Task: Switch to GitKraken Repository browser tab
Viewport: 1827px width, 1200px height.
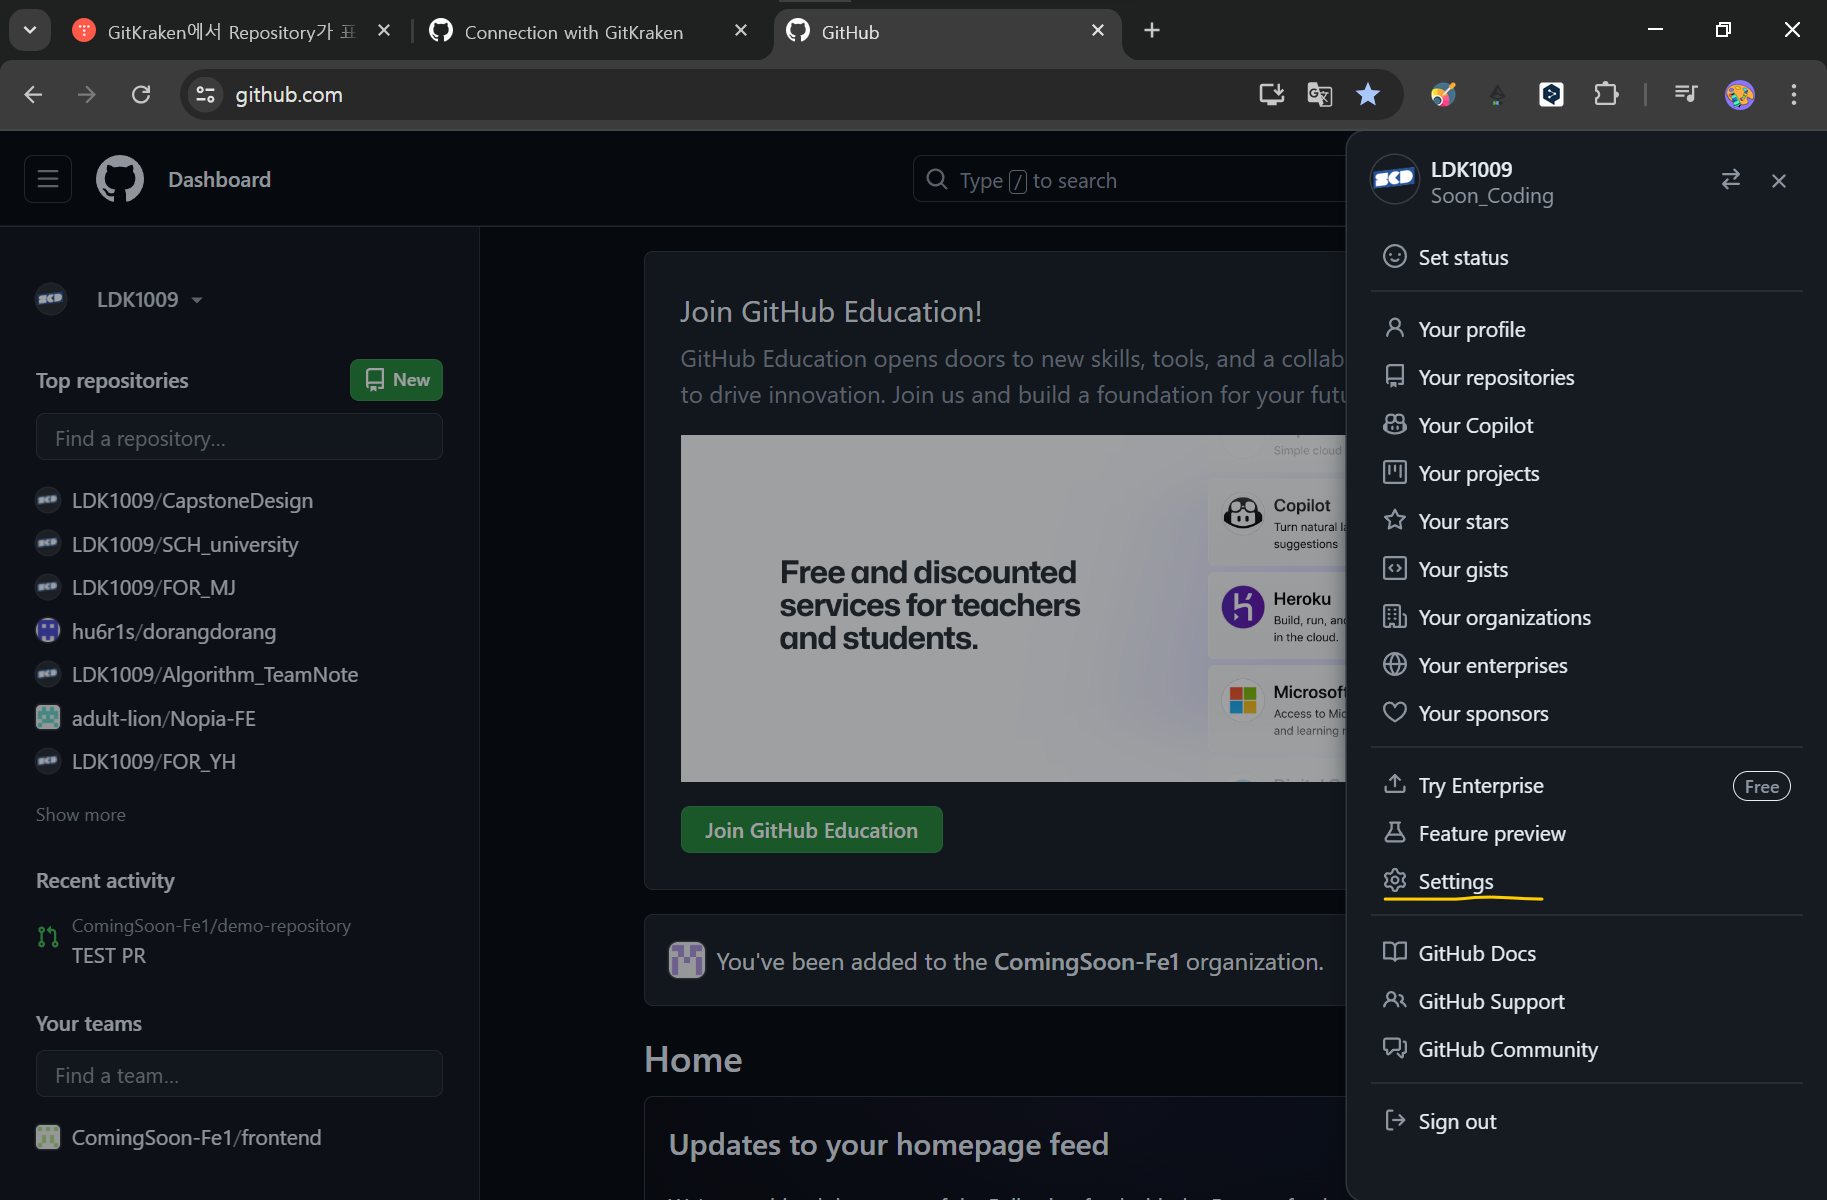Action: (230, 31)
